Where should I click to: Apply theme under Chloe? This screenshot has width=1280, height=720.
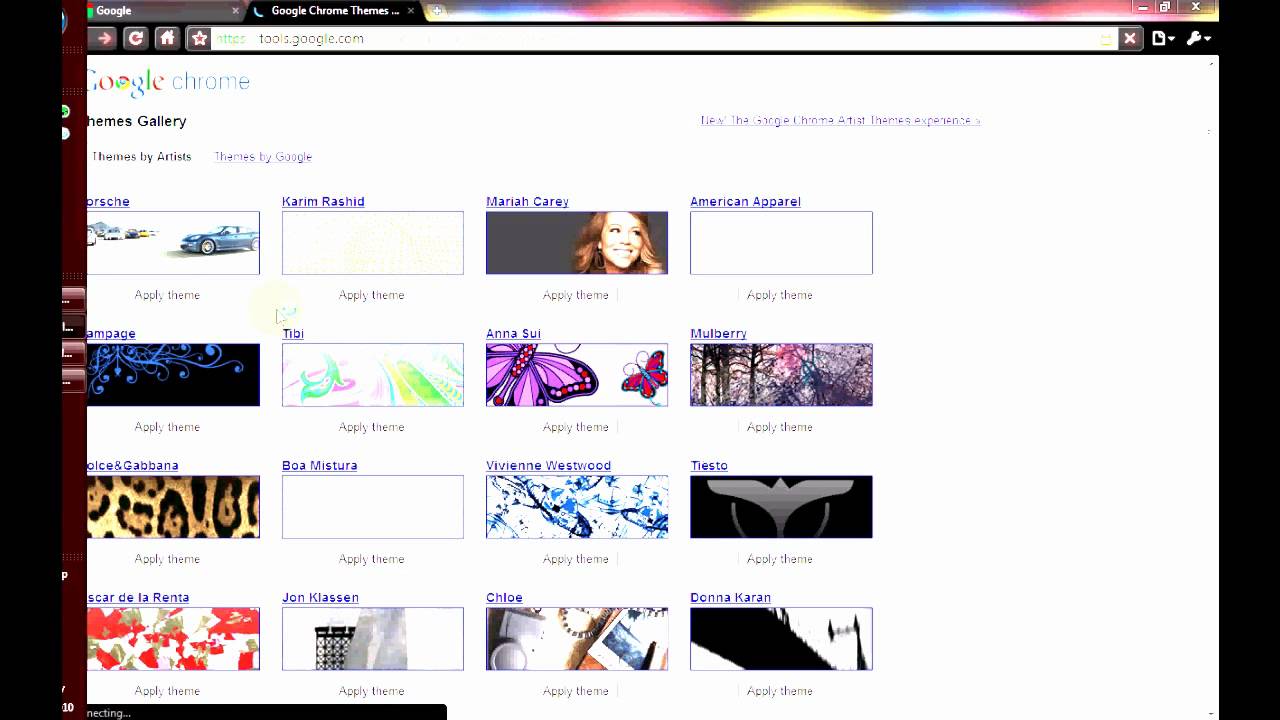(575, 691)
